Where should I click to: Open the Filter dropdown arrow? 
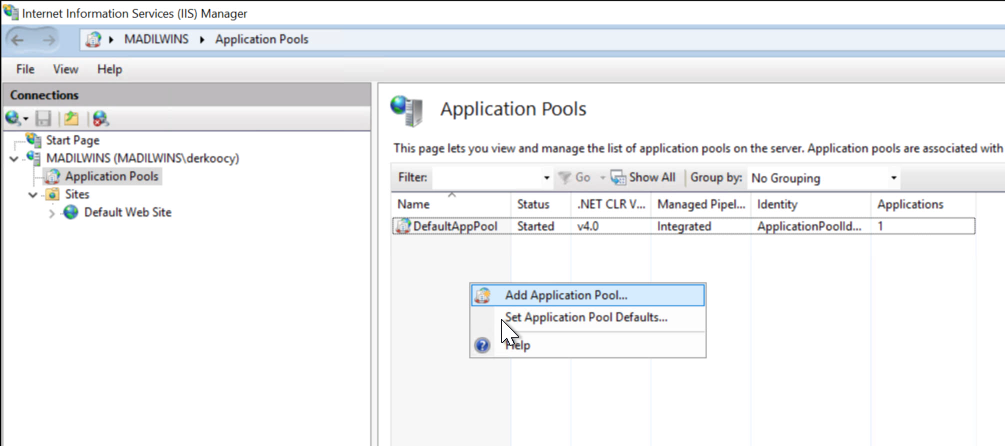point(547,178)
